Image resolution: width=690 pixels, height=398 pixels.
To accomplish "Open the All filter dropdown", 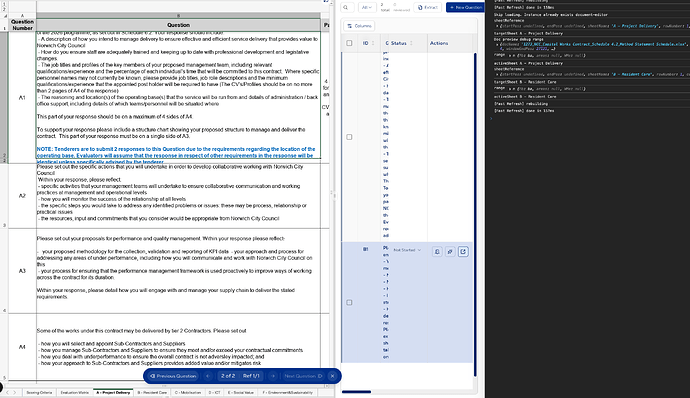I will coord(367,7).
